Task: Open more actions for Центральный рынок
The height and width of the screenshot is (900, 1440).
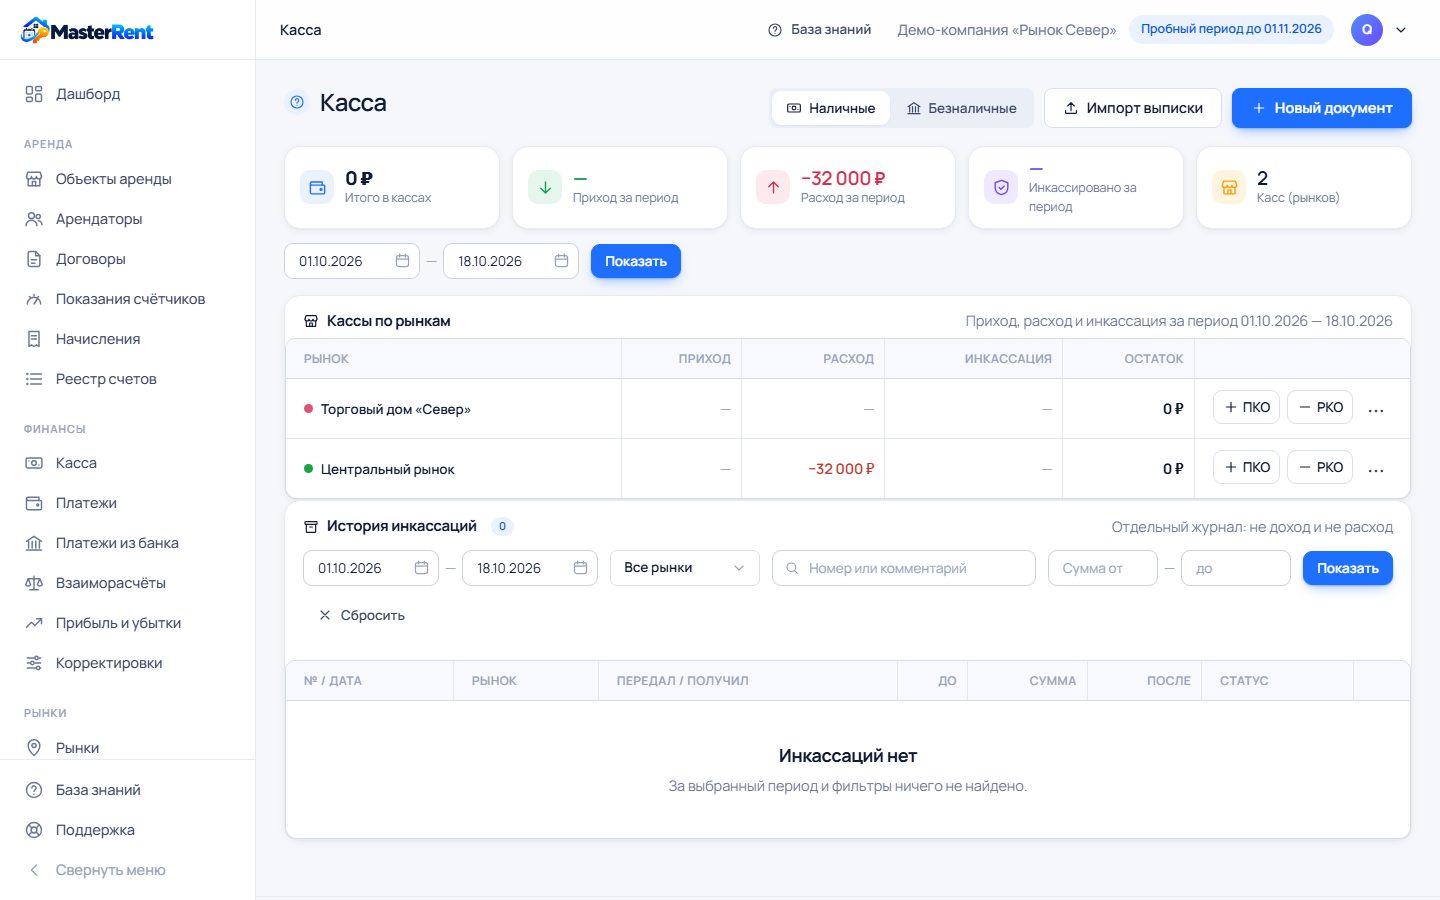Action: tap(1376, 469)
